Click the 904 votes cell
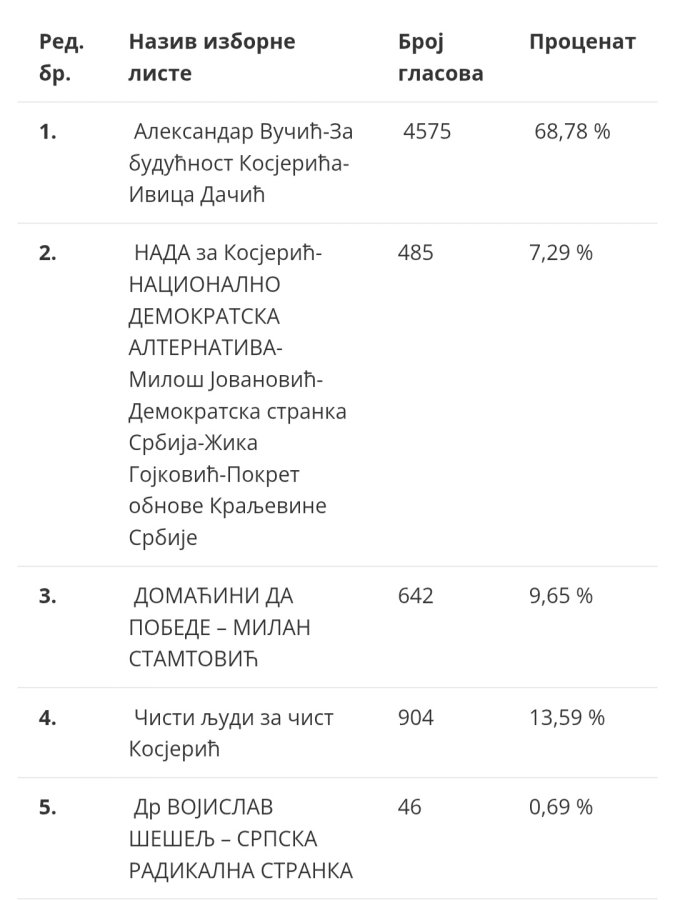Viewport: 675px width, 900px height. click(416, 717)
